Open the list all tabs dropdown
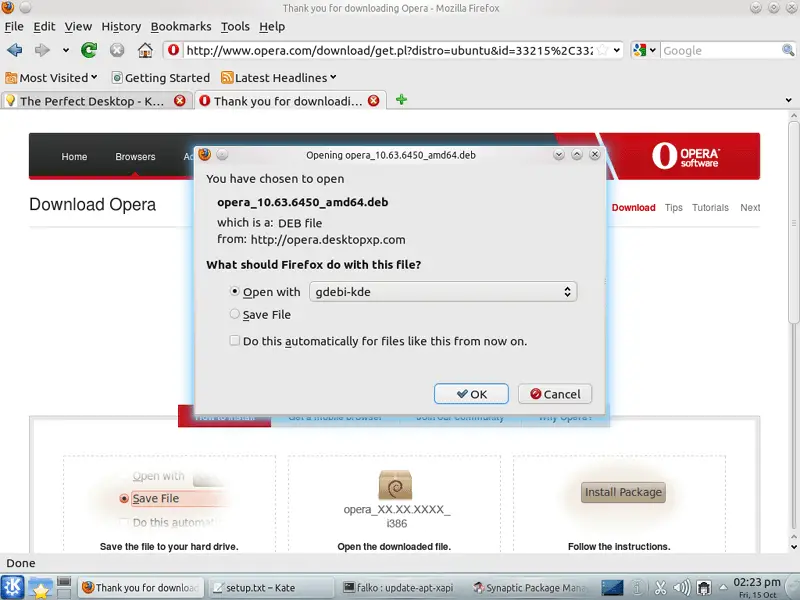 [788, 101]
